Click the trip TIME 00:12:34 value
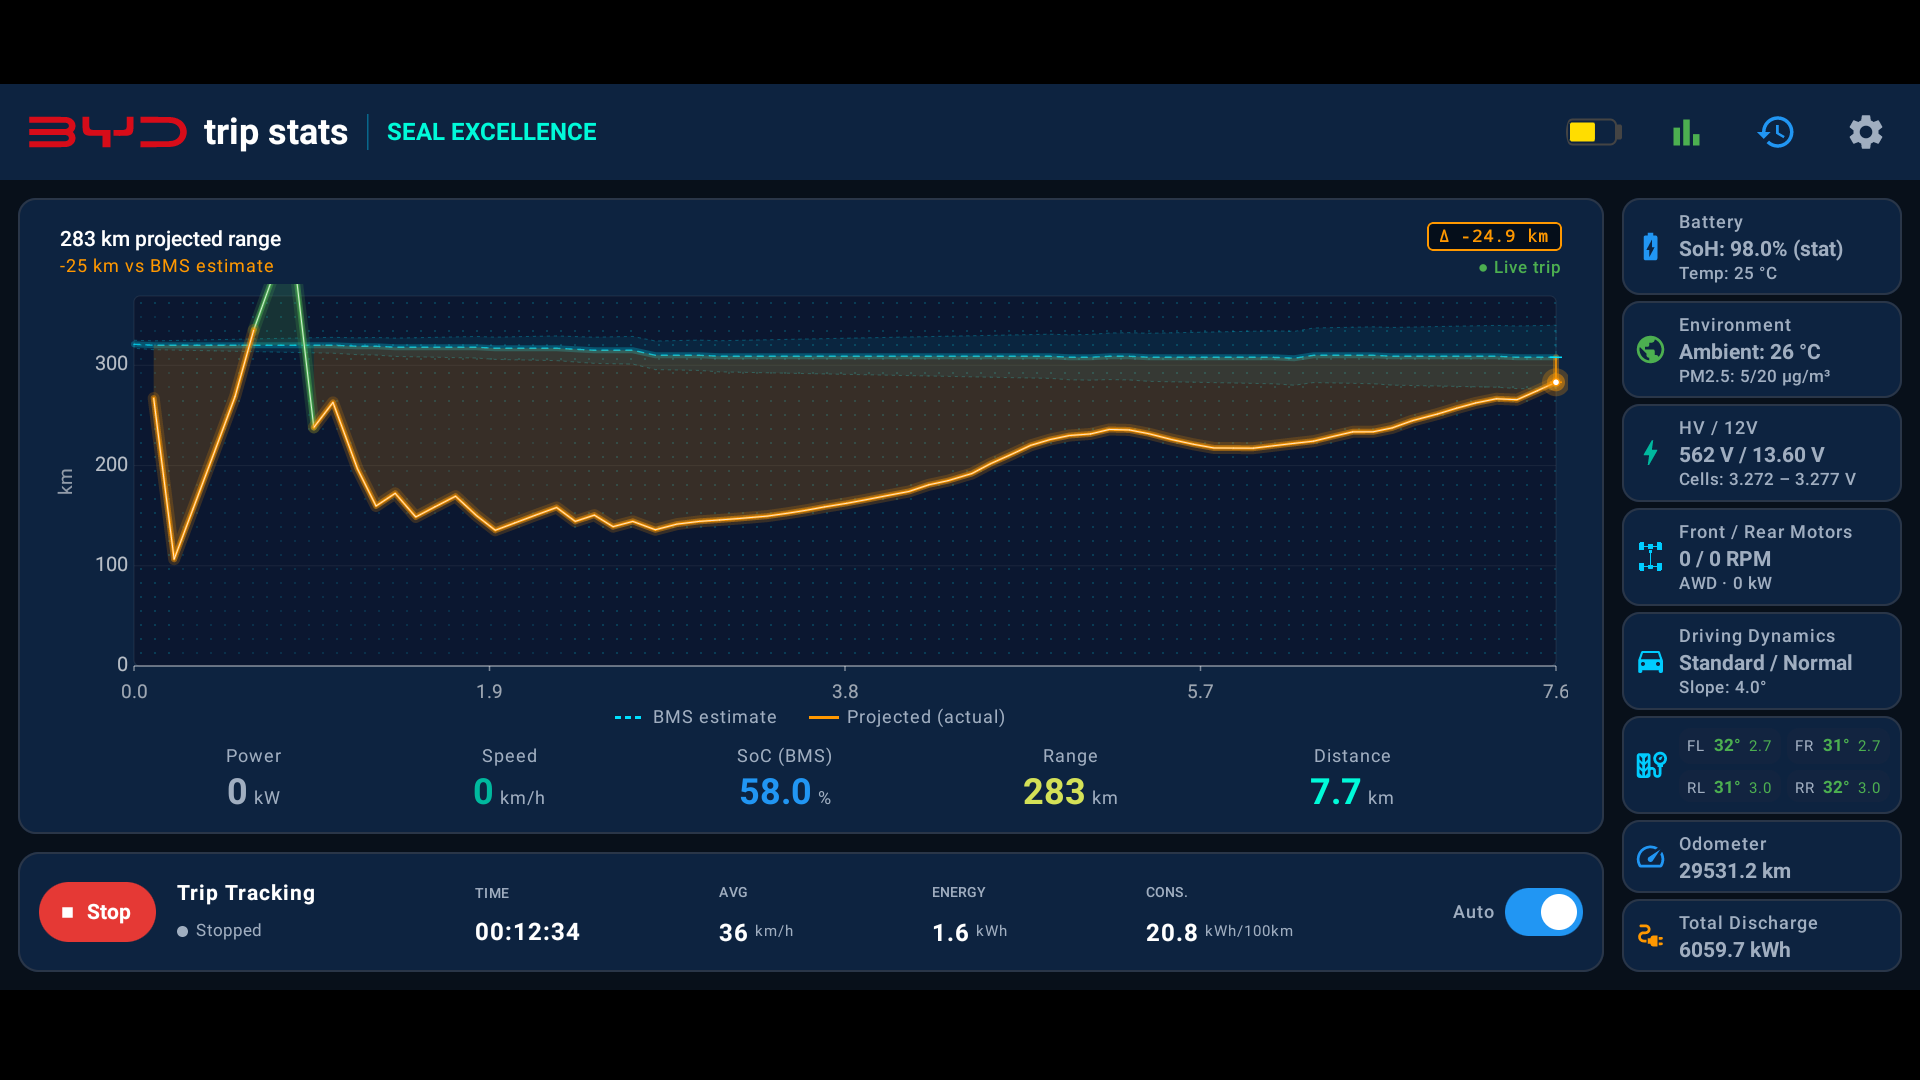 (x=527, y=932)
